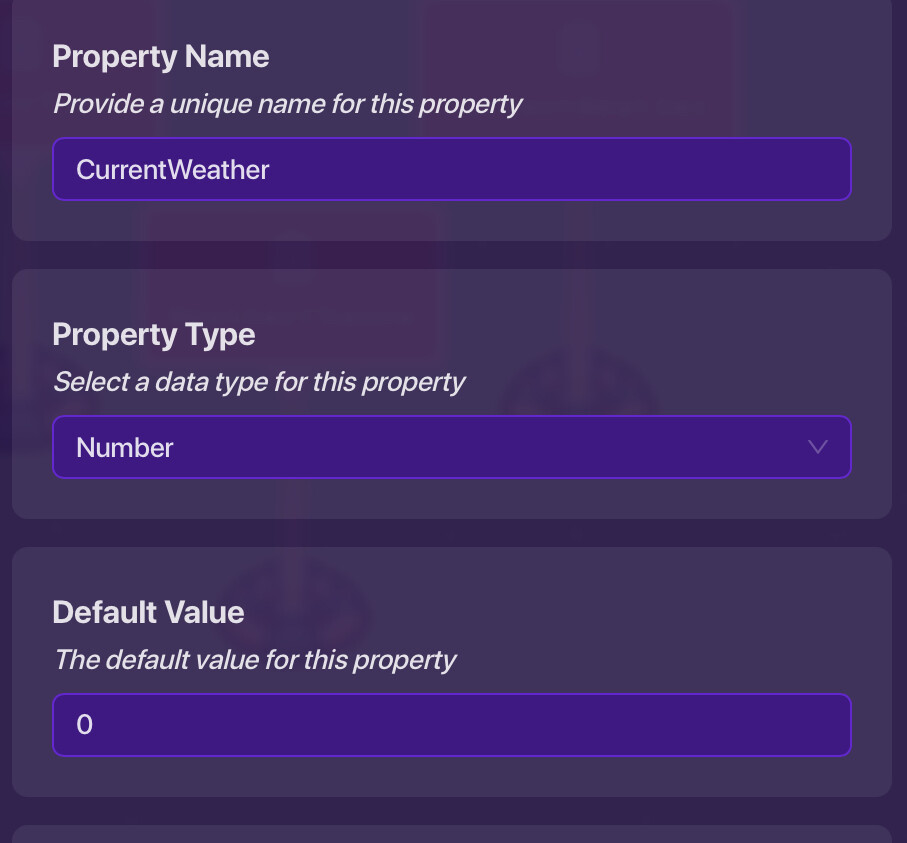Click the dark gap between Name and Type cards
The image size is (907, 843).
pyautogui.click(x=450, y=255)
